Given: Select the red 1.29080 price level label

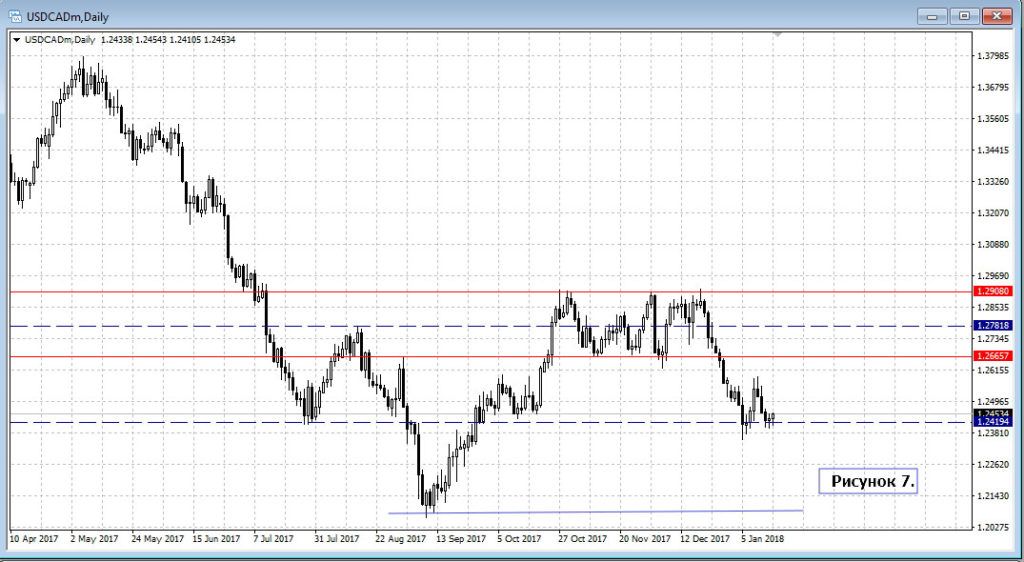Looking at the screenshot, I should click(992, 292).
